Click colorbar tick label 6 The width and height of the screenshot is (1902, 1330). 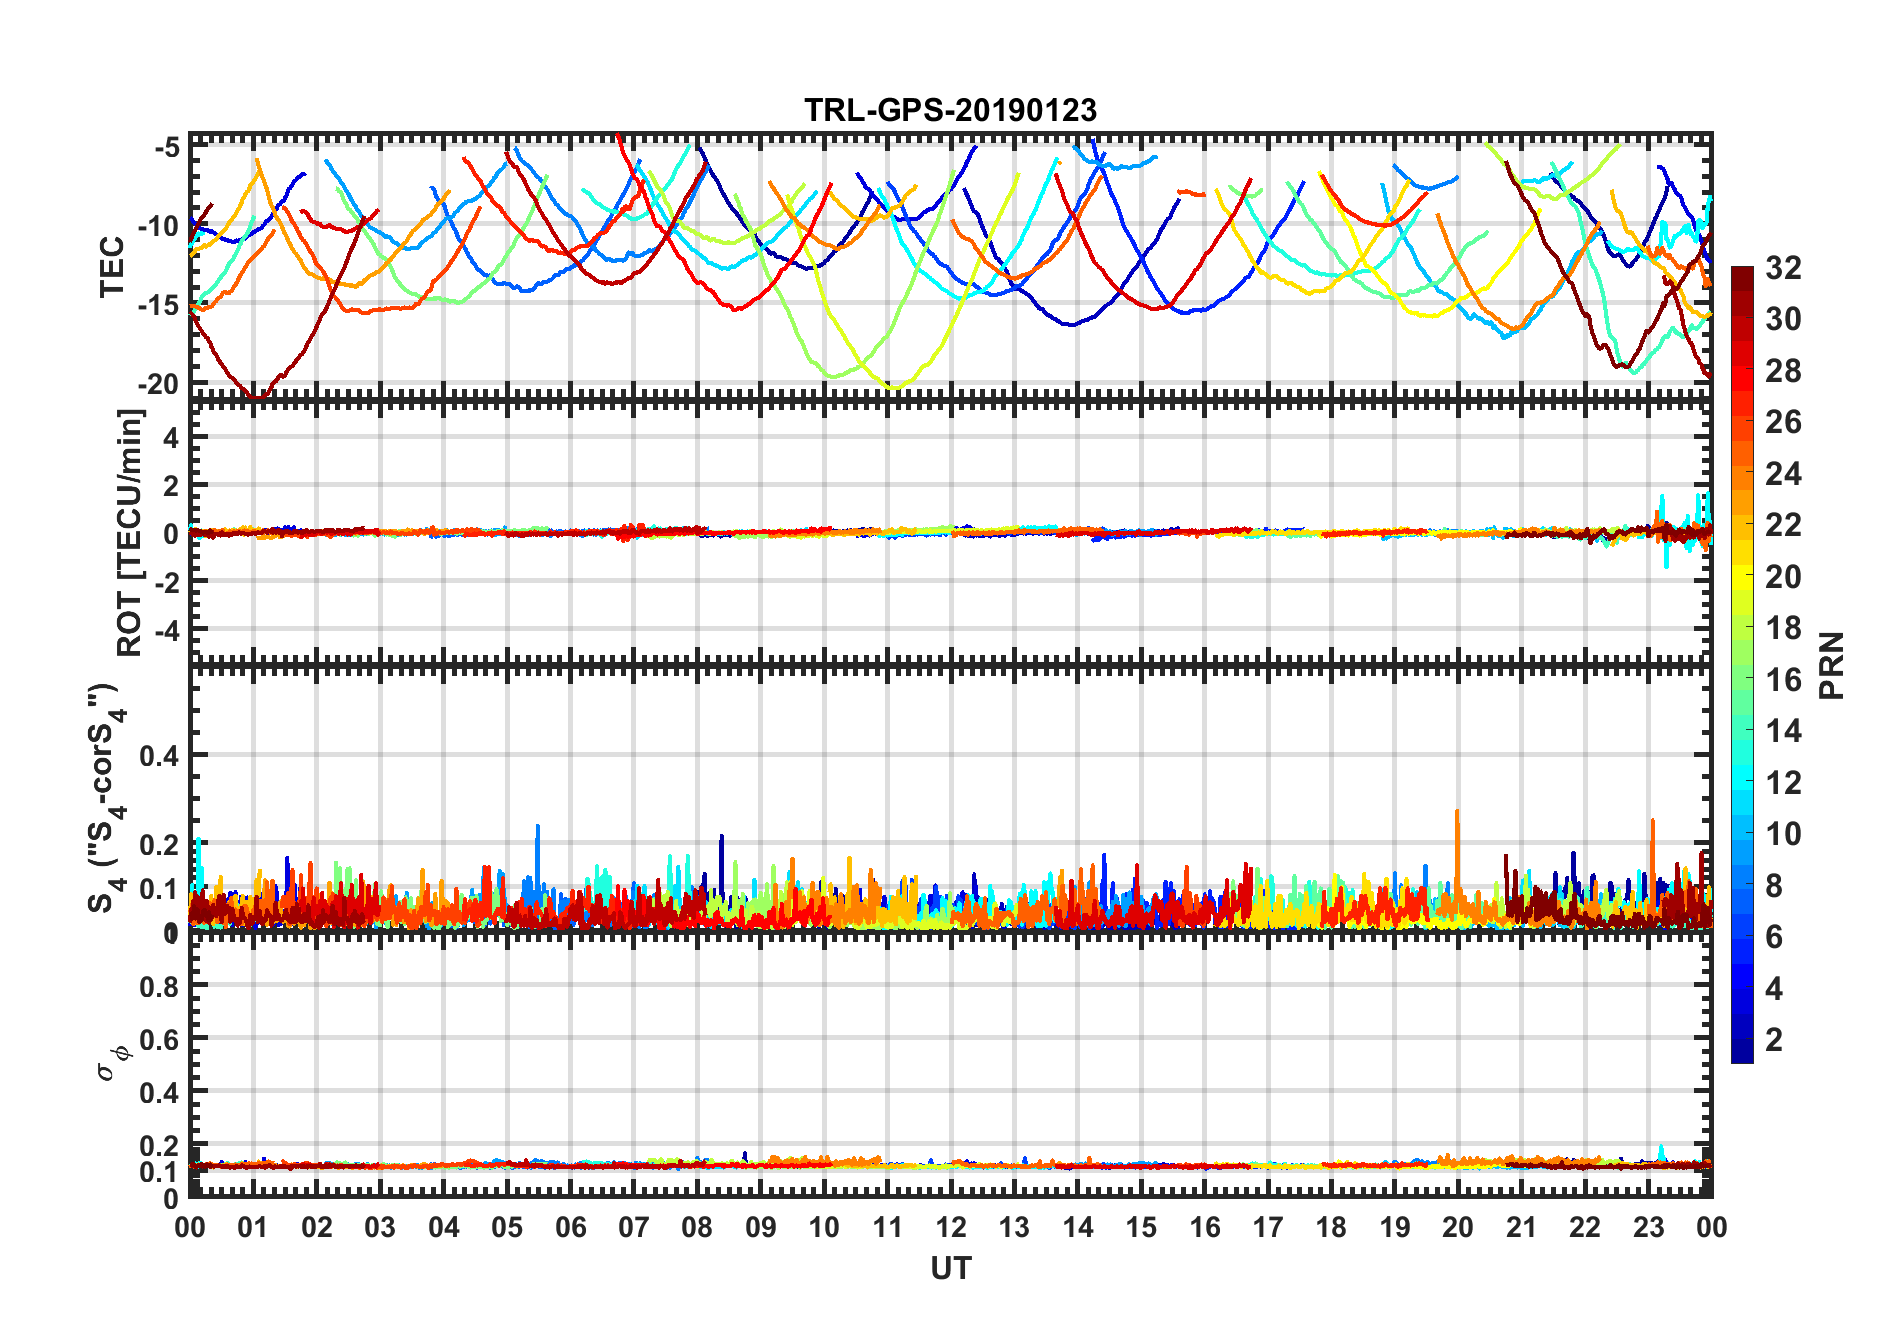point(1775,937)
